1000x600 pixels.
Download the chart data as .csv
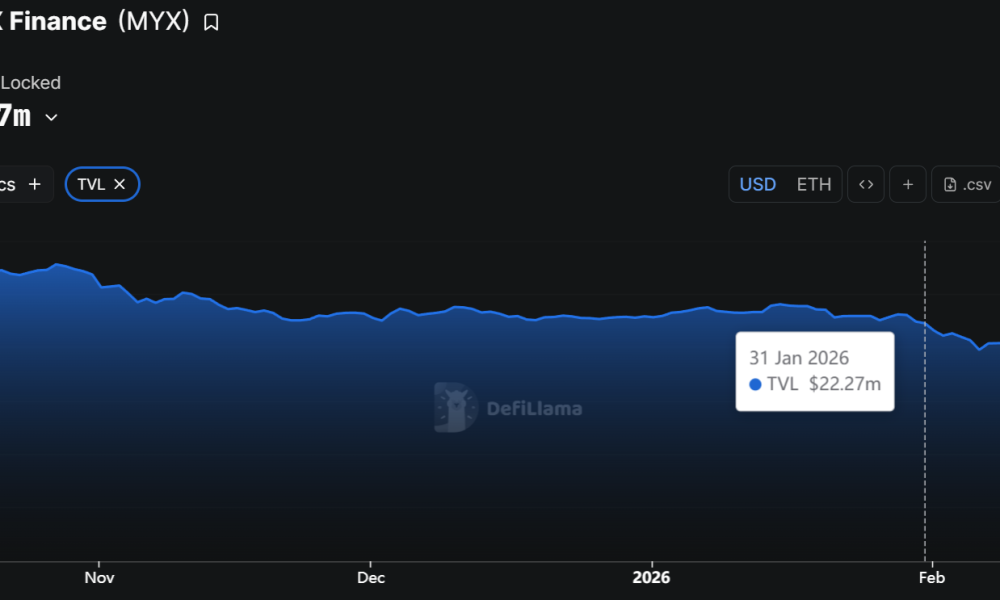point(967,184)
